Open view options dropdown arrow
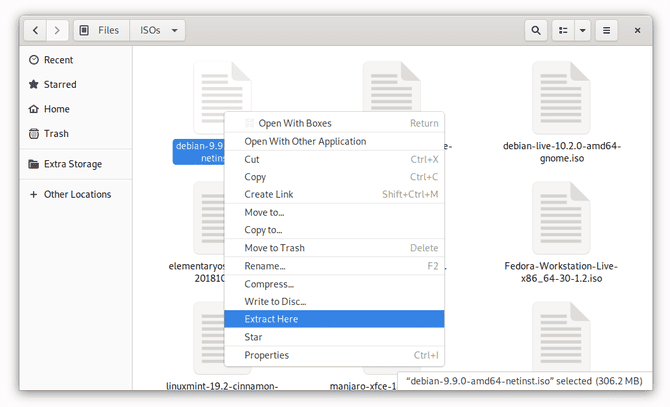 [582, 30]
